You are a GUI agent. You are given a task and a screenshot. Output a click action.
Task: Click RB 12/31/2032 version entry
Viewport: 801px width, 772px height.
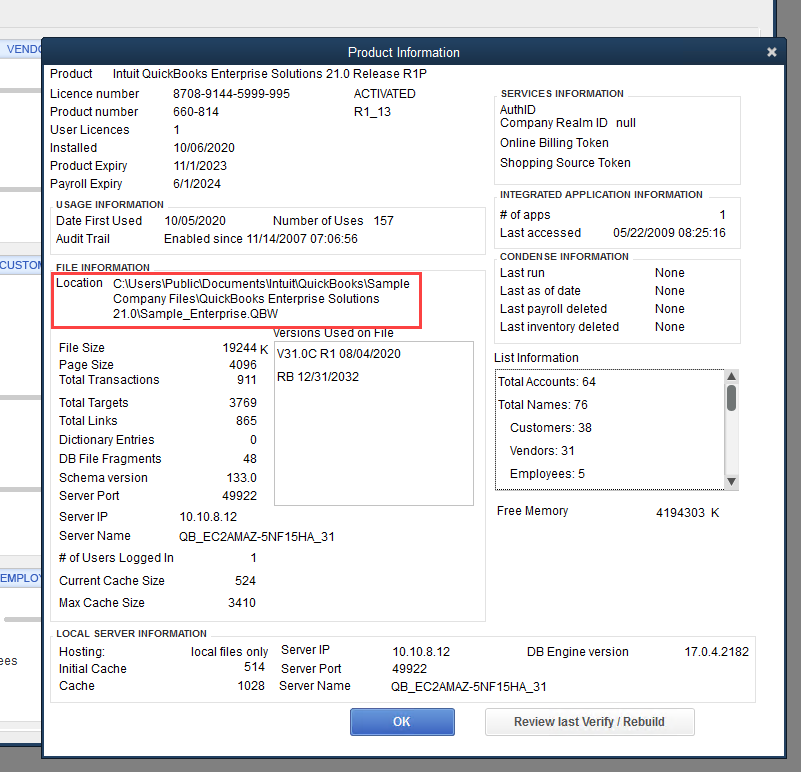coord(318,377)
